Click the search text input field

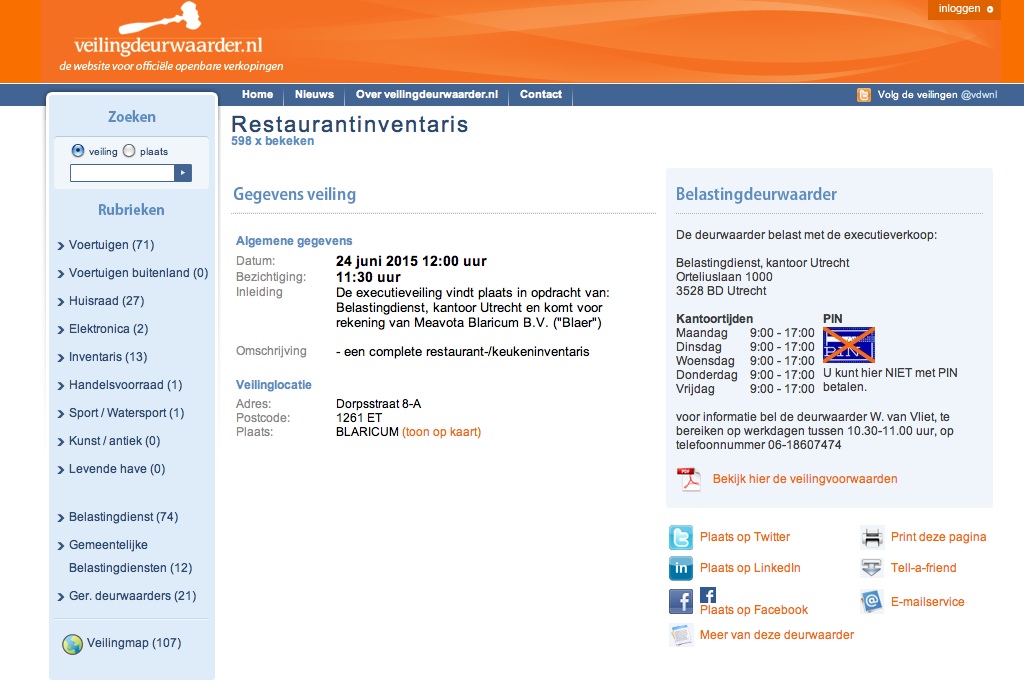(122, 173)
